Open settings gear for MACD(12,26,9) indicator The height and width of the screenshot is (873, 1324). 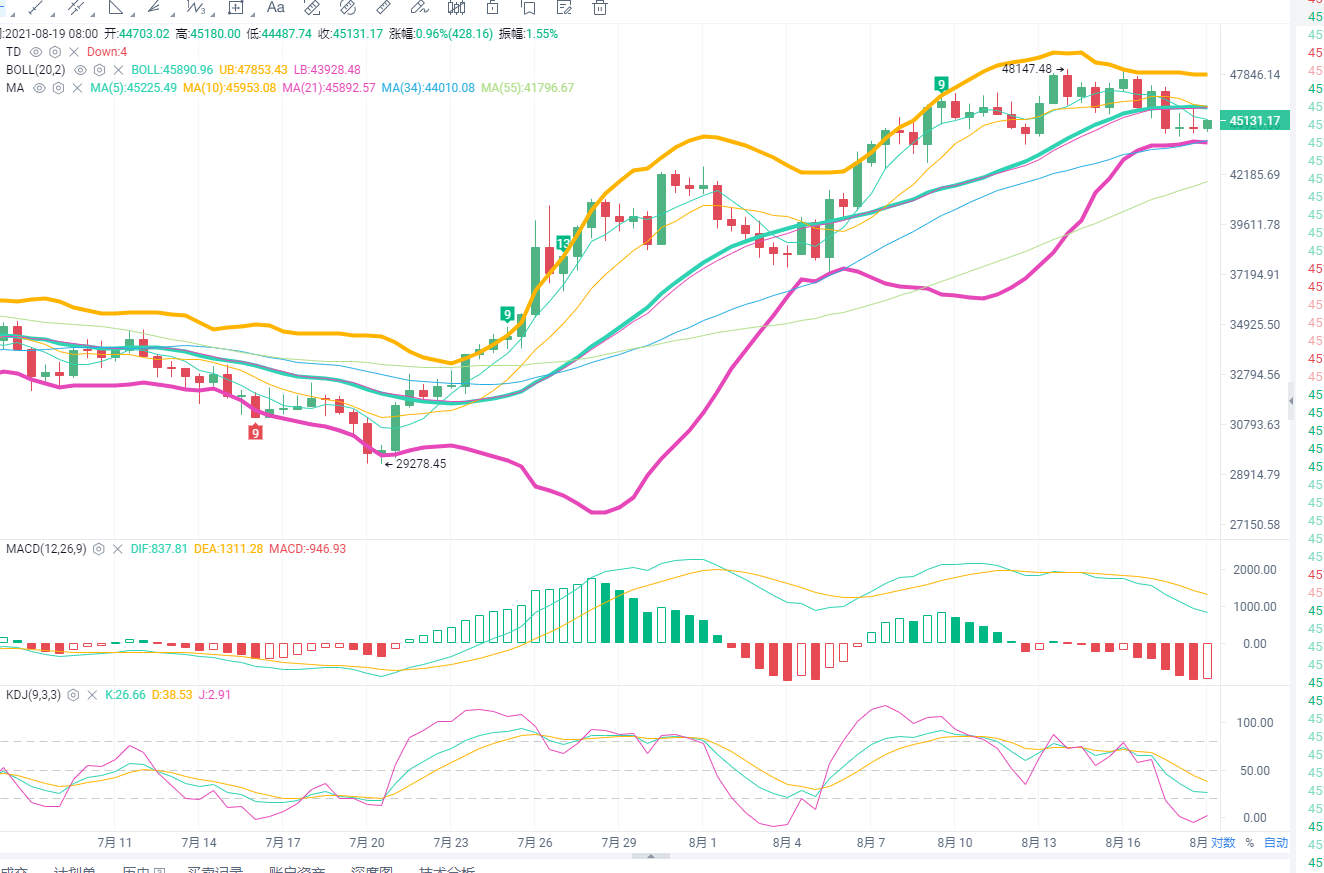coord(100,549)
